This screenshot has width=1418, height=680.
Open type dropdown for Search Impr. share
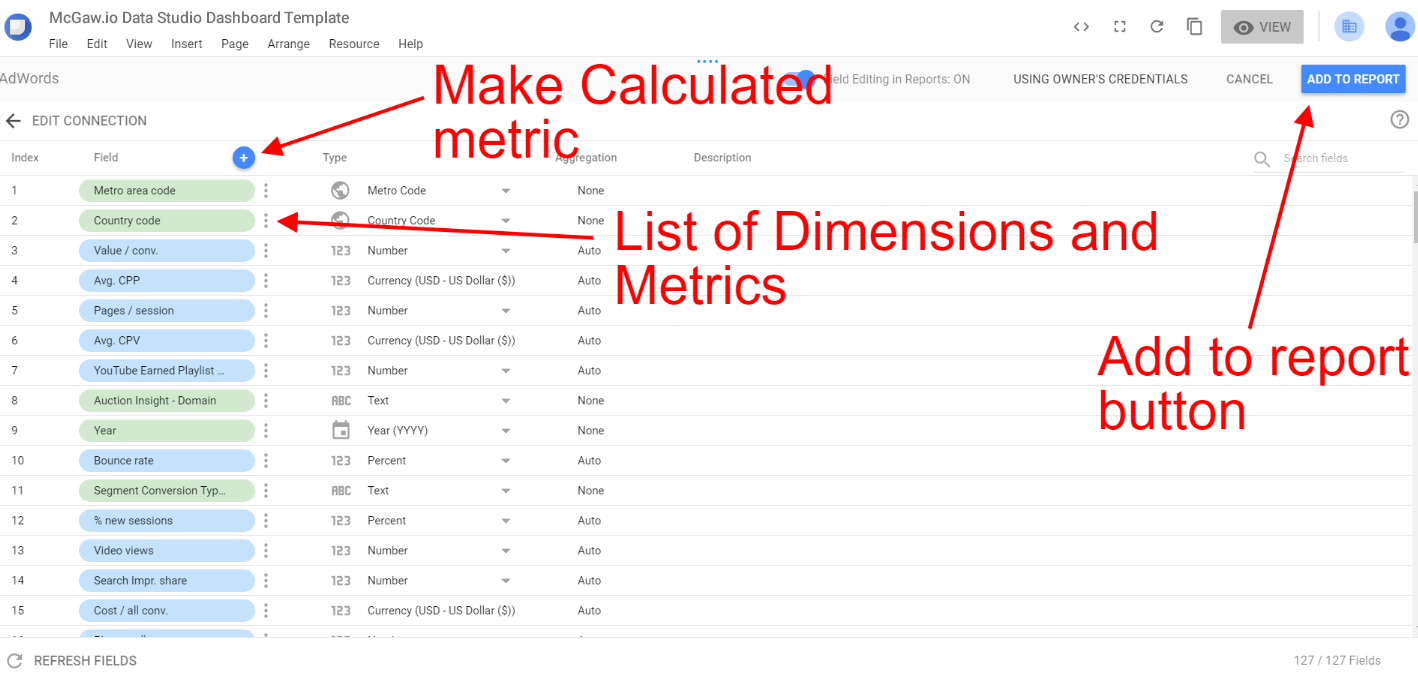pyautogui.click(x=506, y=581)
